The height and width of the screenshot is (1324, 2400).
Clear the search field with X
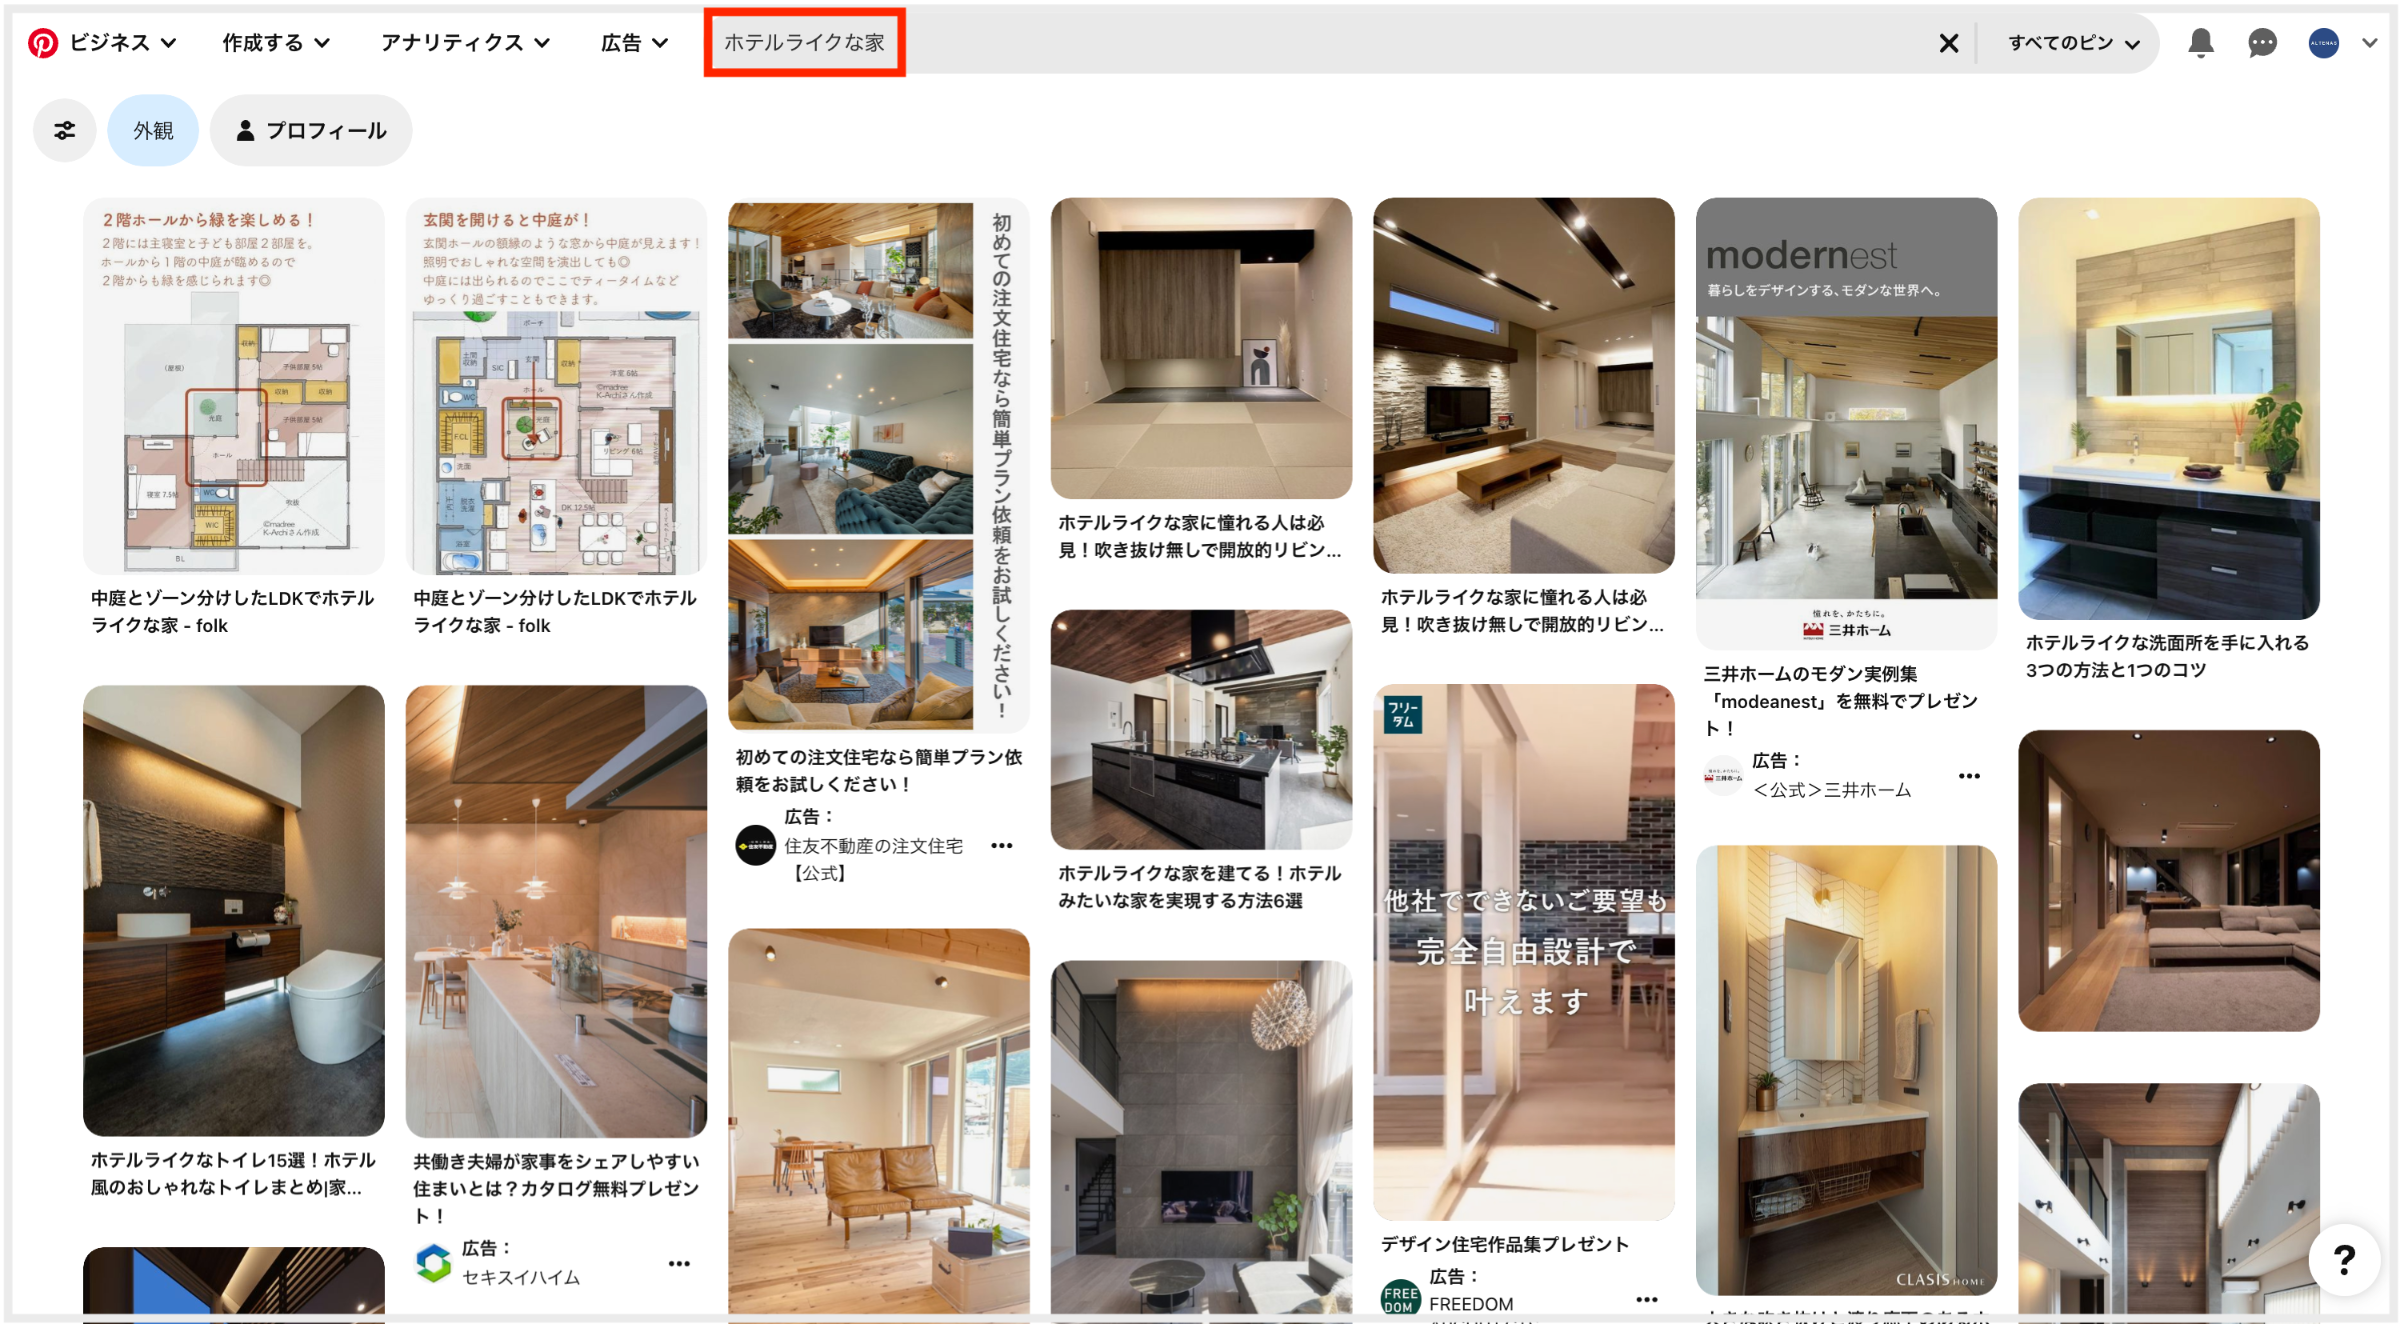[x=1948, y=43]
